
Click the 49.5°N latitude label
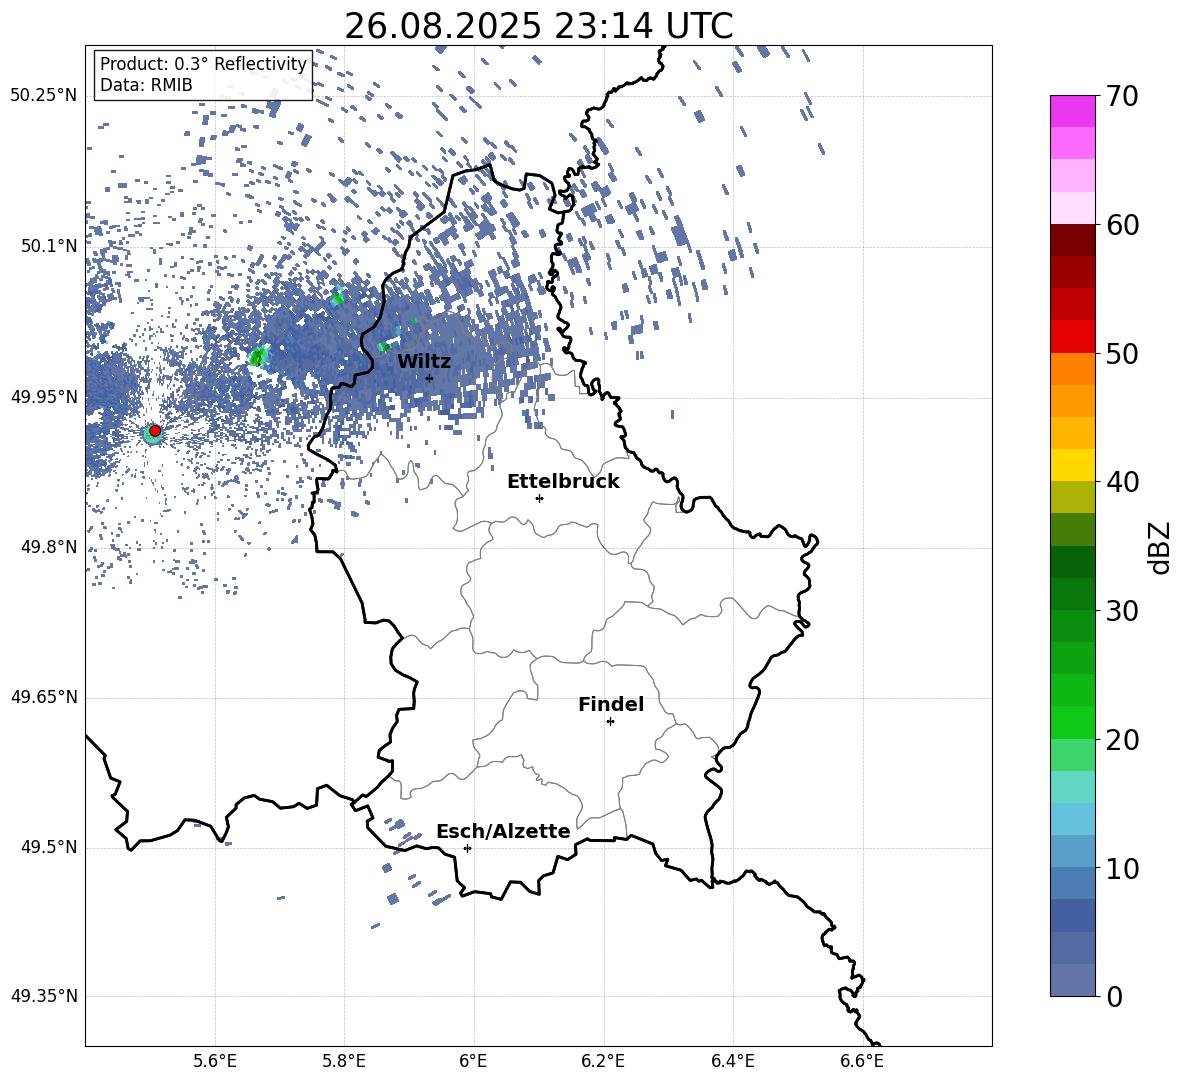(49, 847)
